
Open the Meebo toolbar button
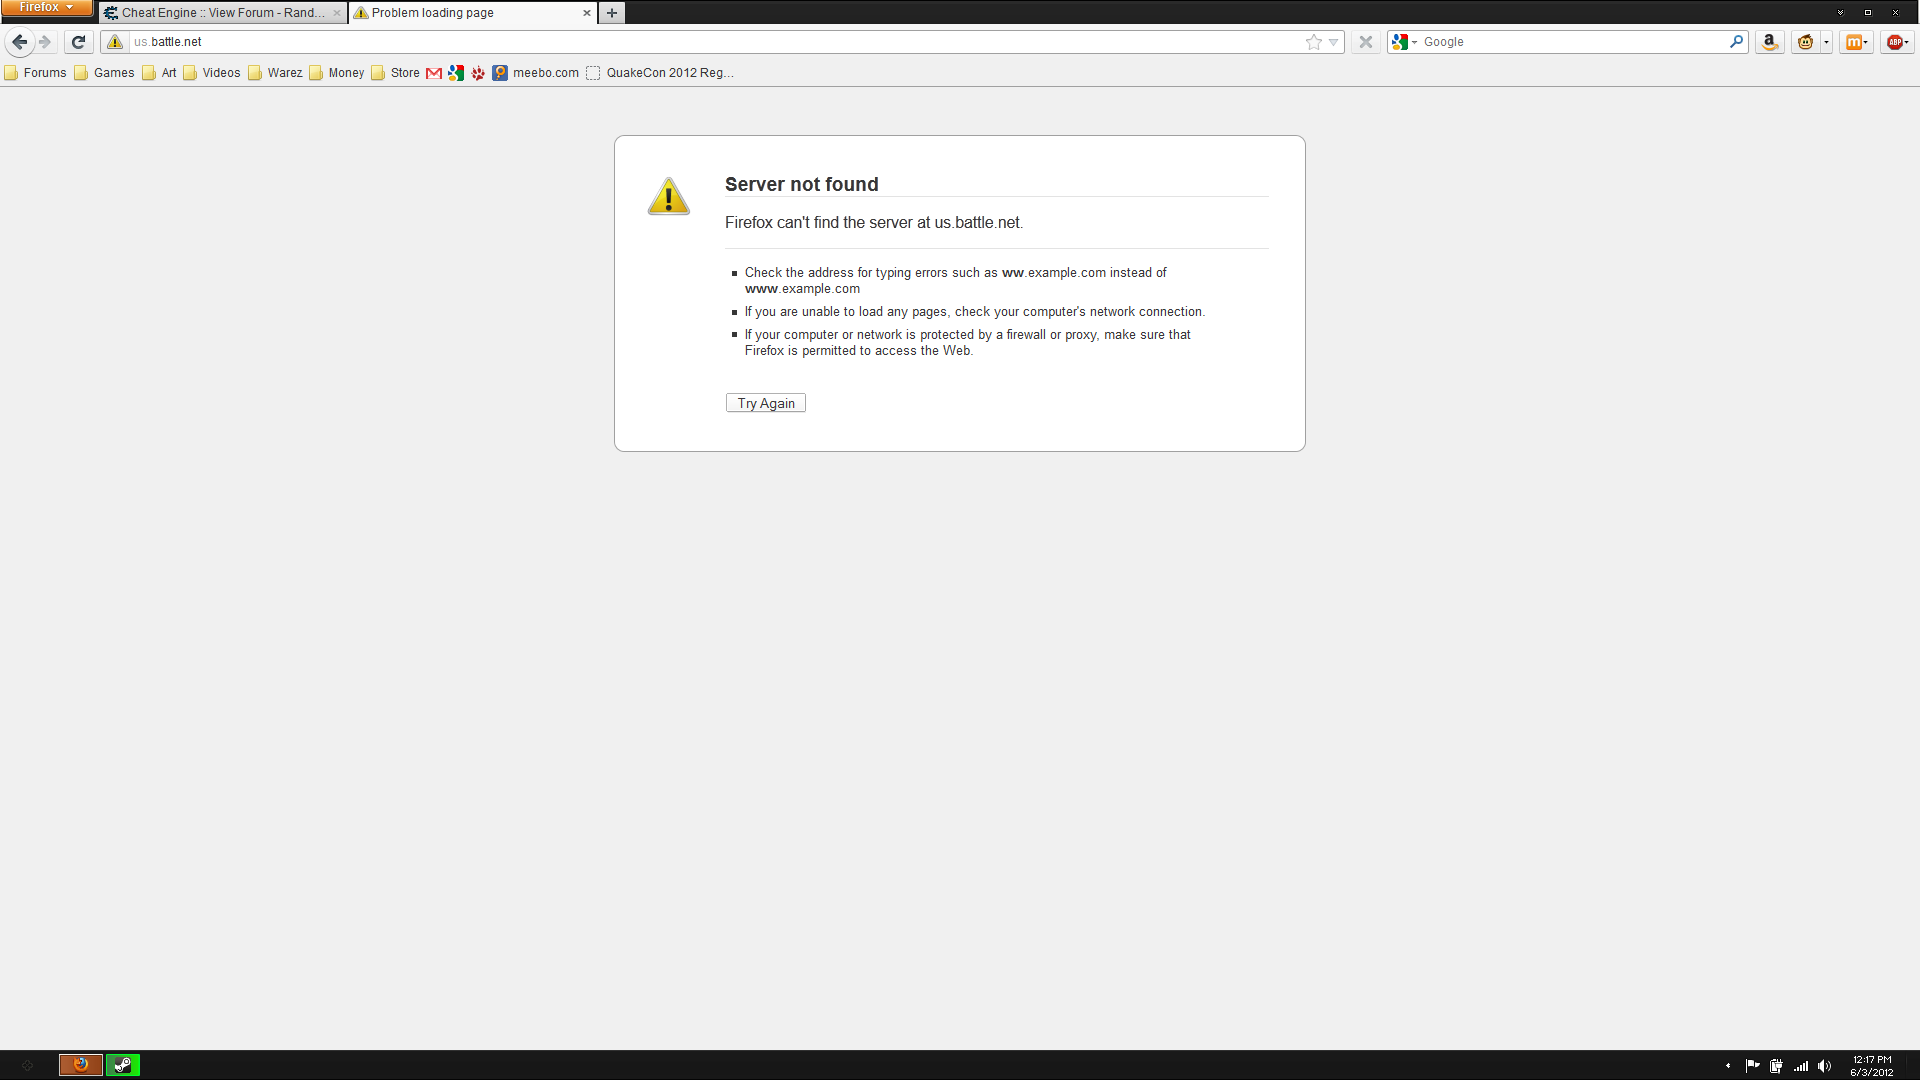pyautogui.click(x=1856, y=42)
